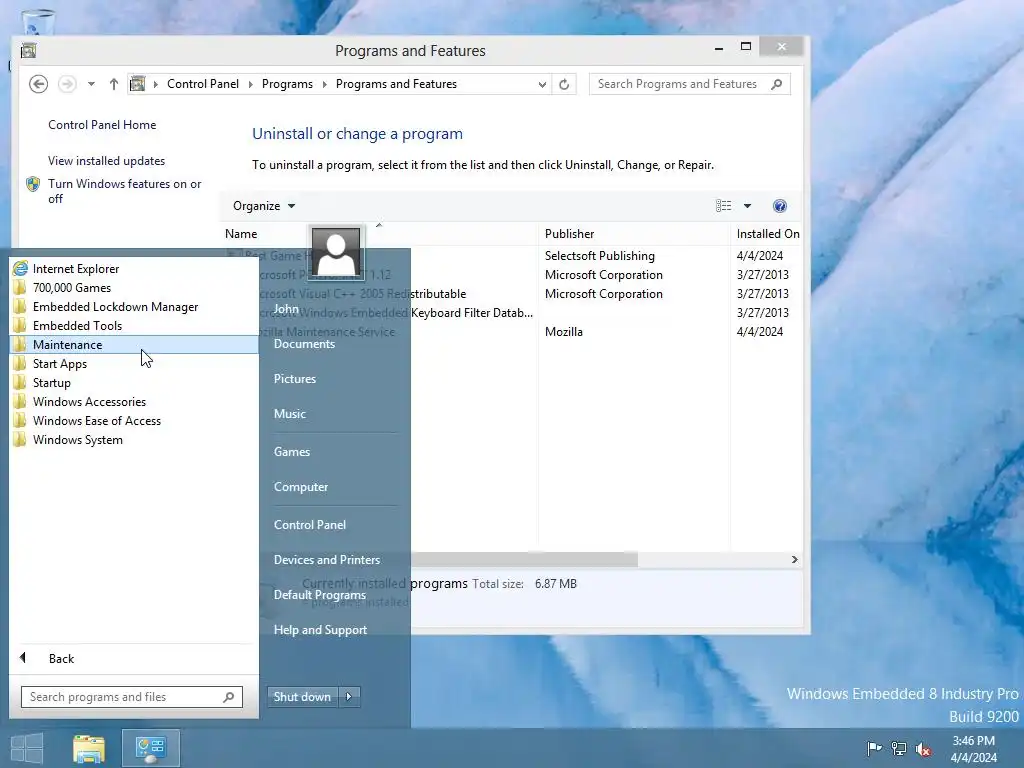Image resolution: width=1024 pixels, height=768 pixels.
Task: Click the Back navigation arrow
Action: [39, 84]
